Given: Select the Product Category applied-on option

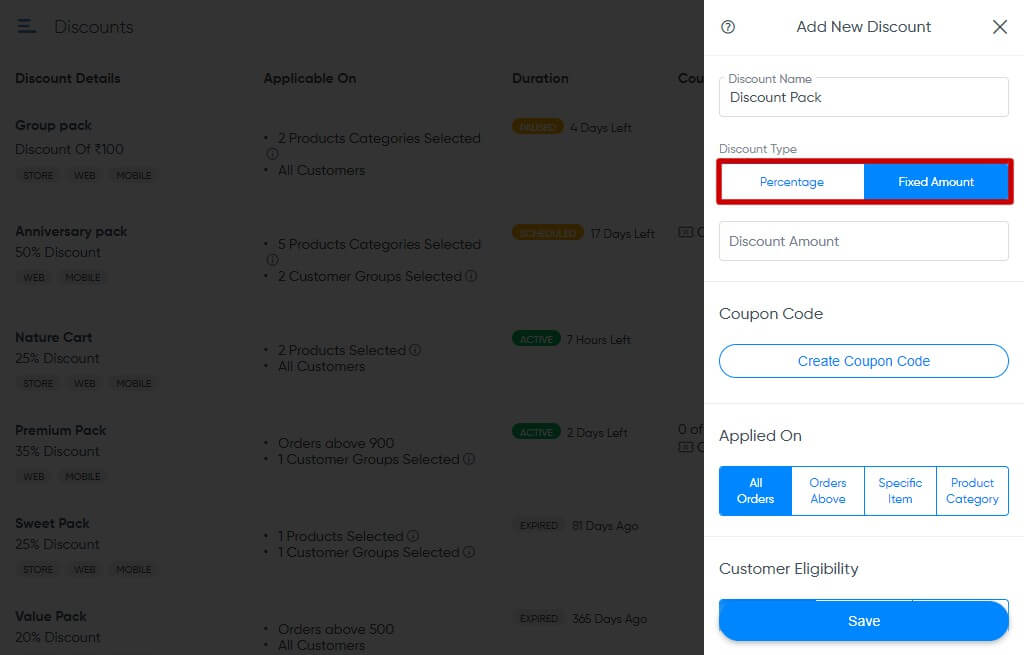Looking at the screenshot, I should [972, 491].
